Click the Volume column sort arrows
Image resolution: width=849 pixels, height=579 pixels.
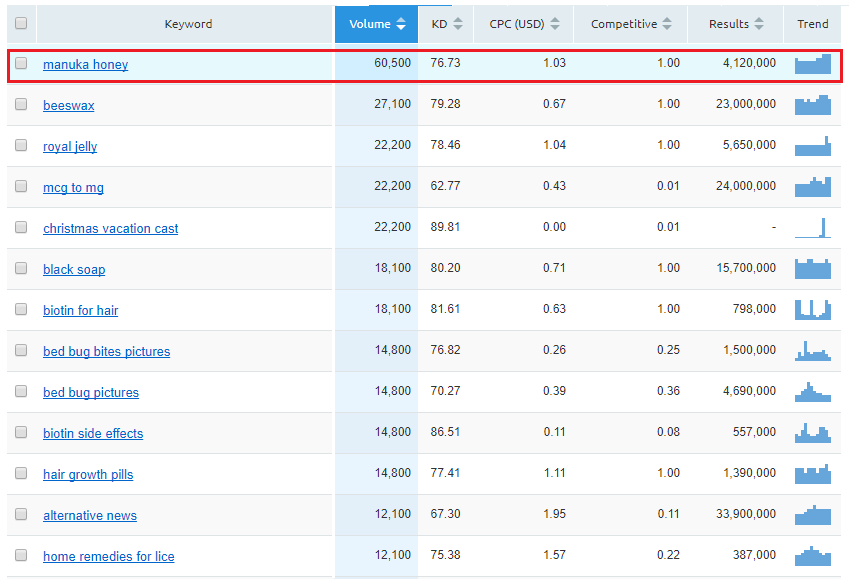point(401,24)
